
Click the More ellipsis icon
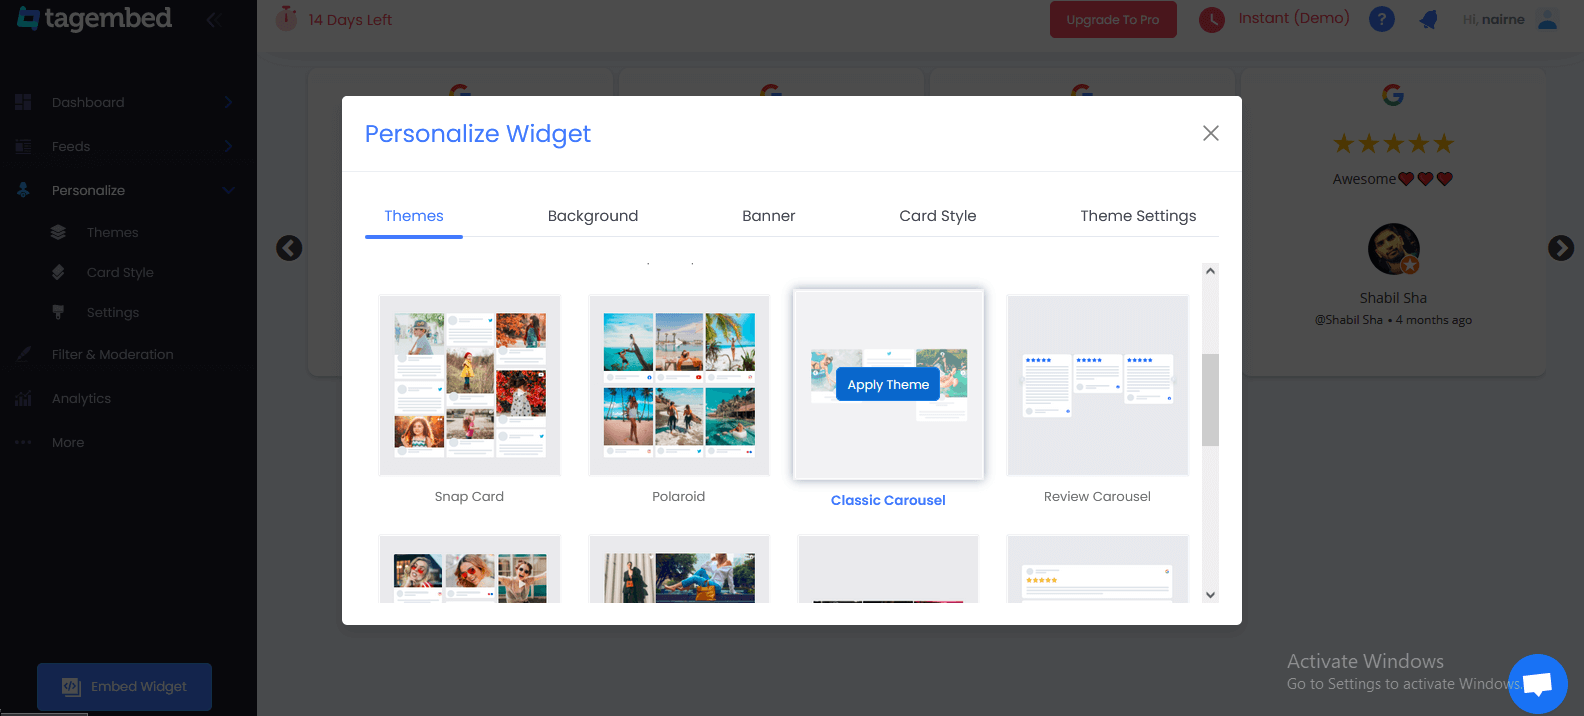(23, 442)
